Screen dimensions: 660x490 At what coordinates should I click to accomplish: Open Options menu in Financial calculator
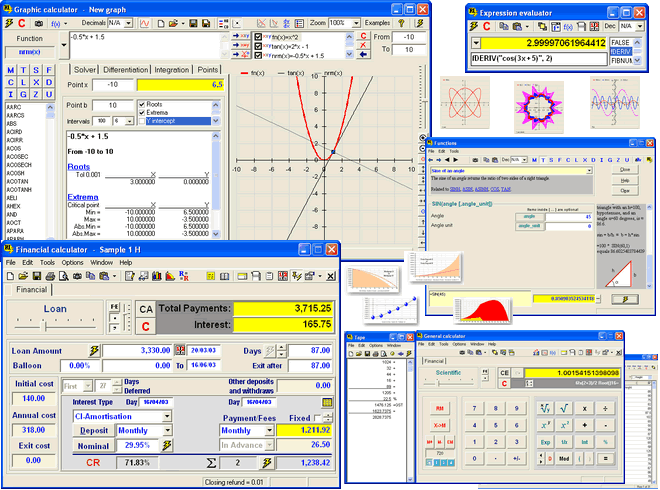[73, 262]
